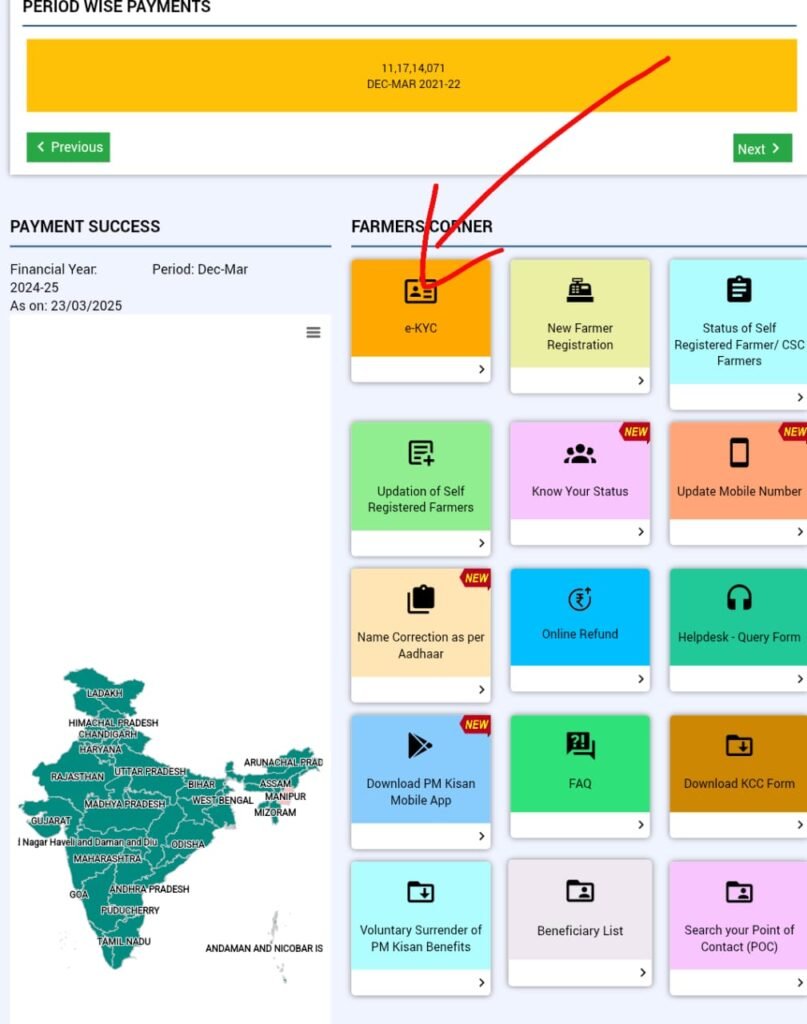The image size is (807, 1024).
Task: Click the Know Your Status people icon
Action: click(580, 453)
